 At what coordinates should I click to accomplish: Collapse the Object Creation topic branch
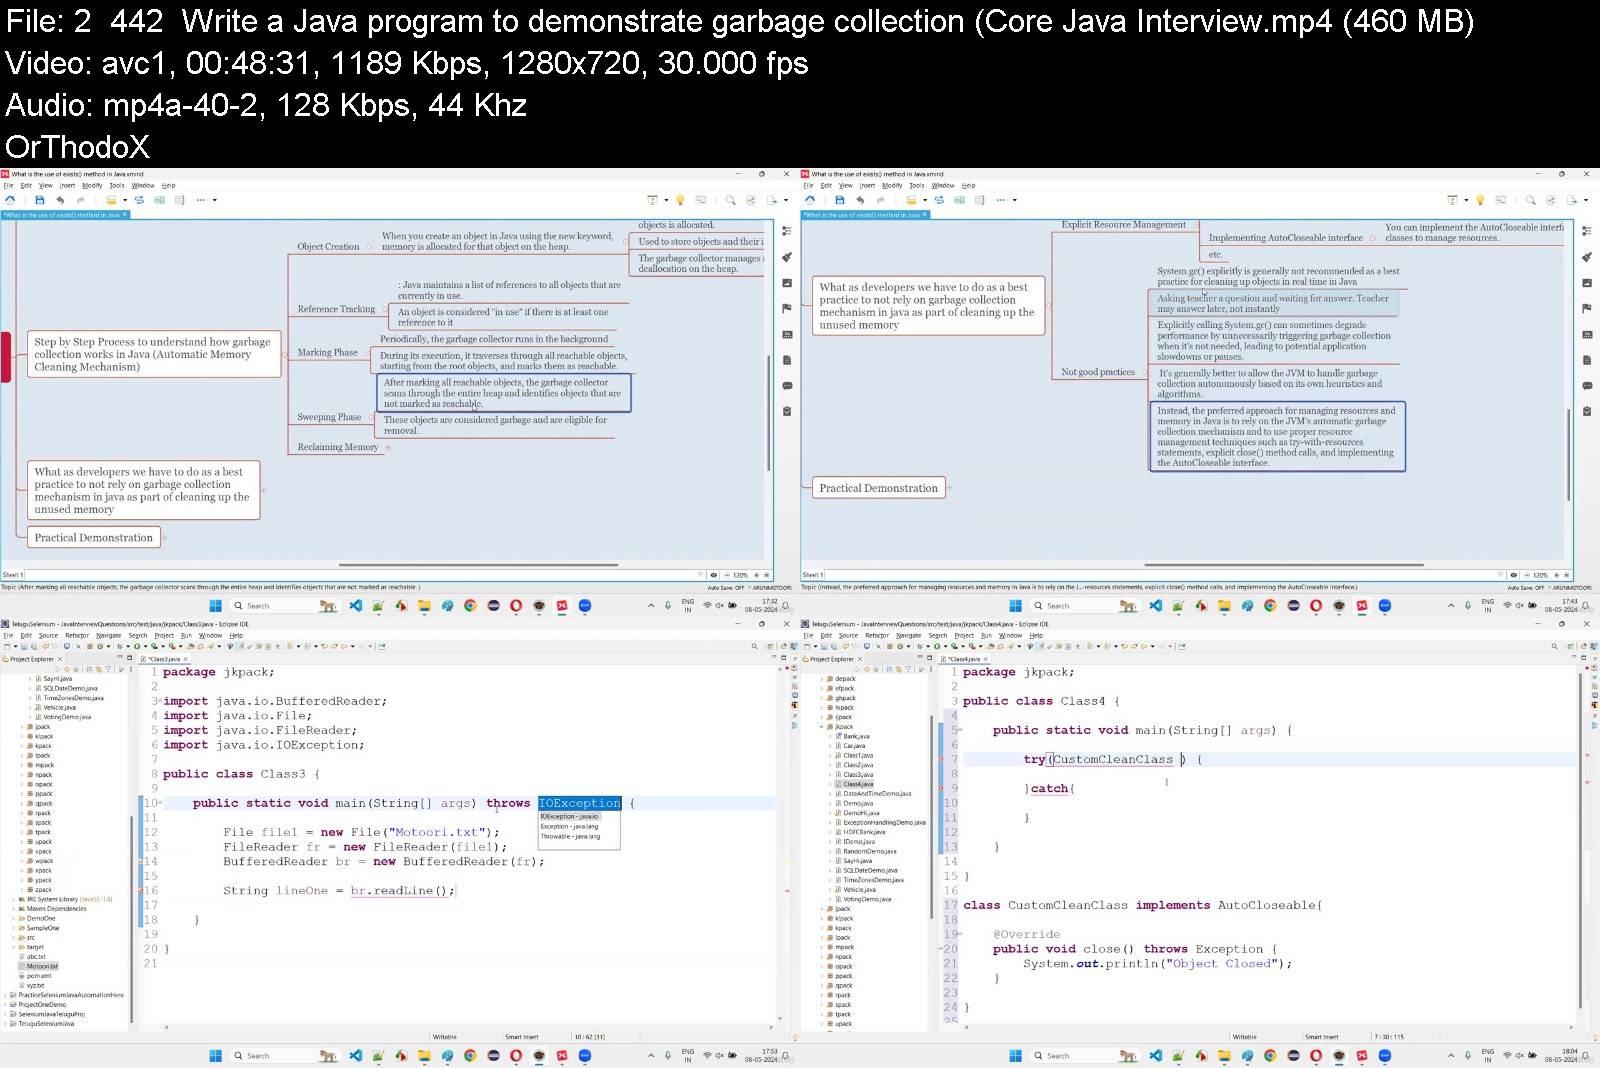[x=369, y=247]
